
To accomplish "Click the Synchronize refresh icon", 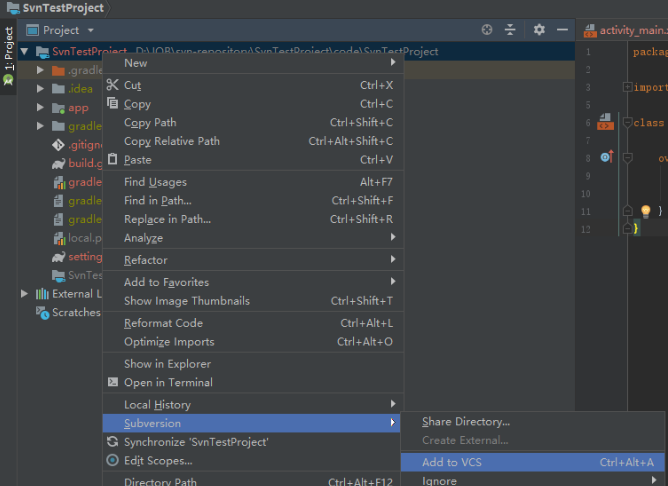I will click(112, 442).
